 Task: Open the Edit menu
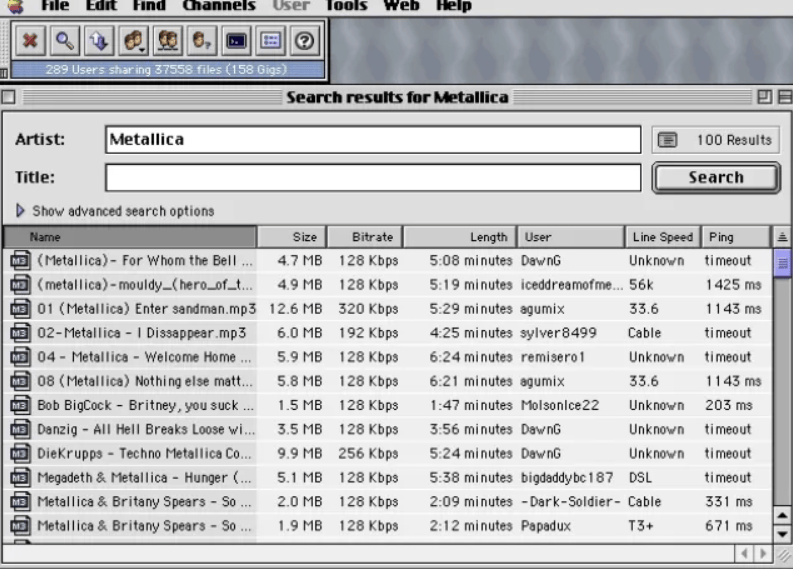coord(101,6)
